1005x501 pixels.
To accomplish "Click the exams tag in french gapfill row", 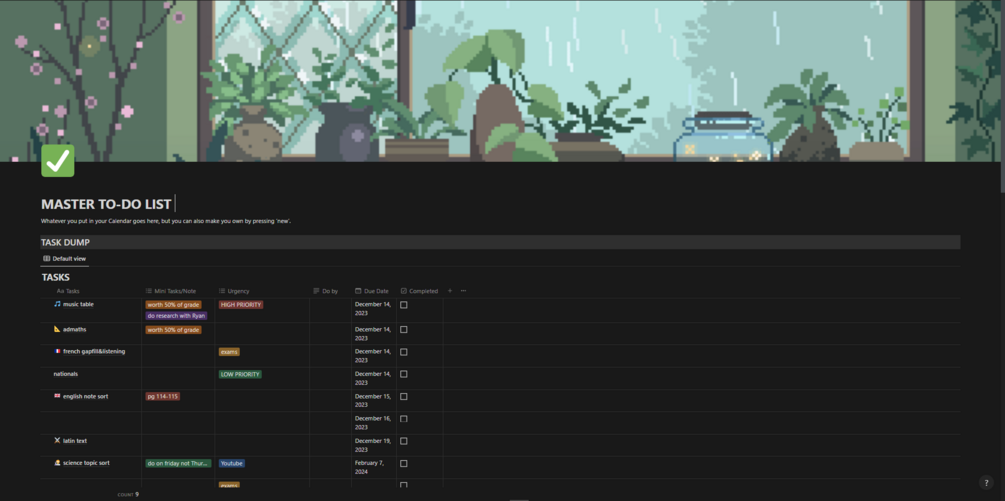I will (x=229, y=352).
